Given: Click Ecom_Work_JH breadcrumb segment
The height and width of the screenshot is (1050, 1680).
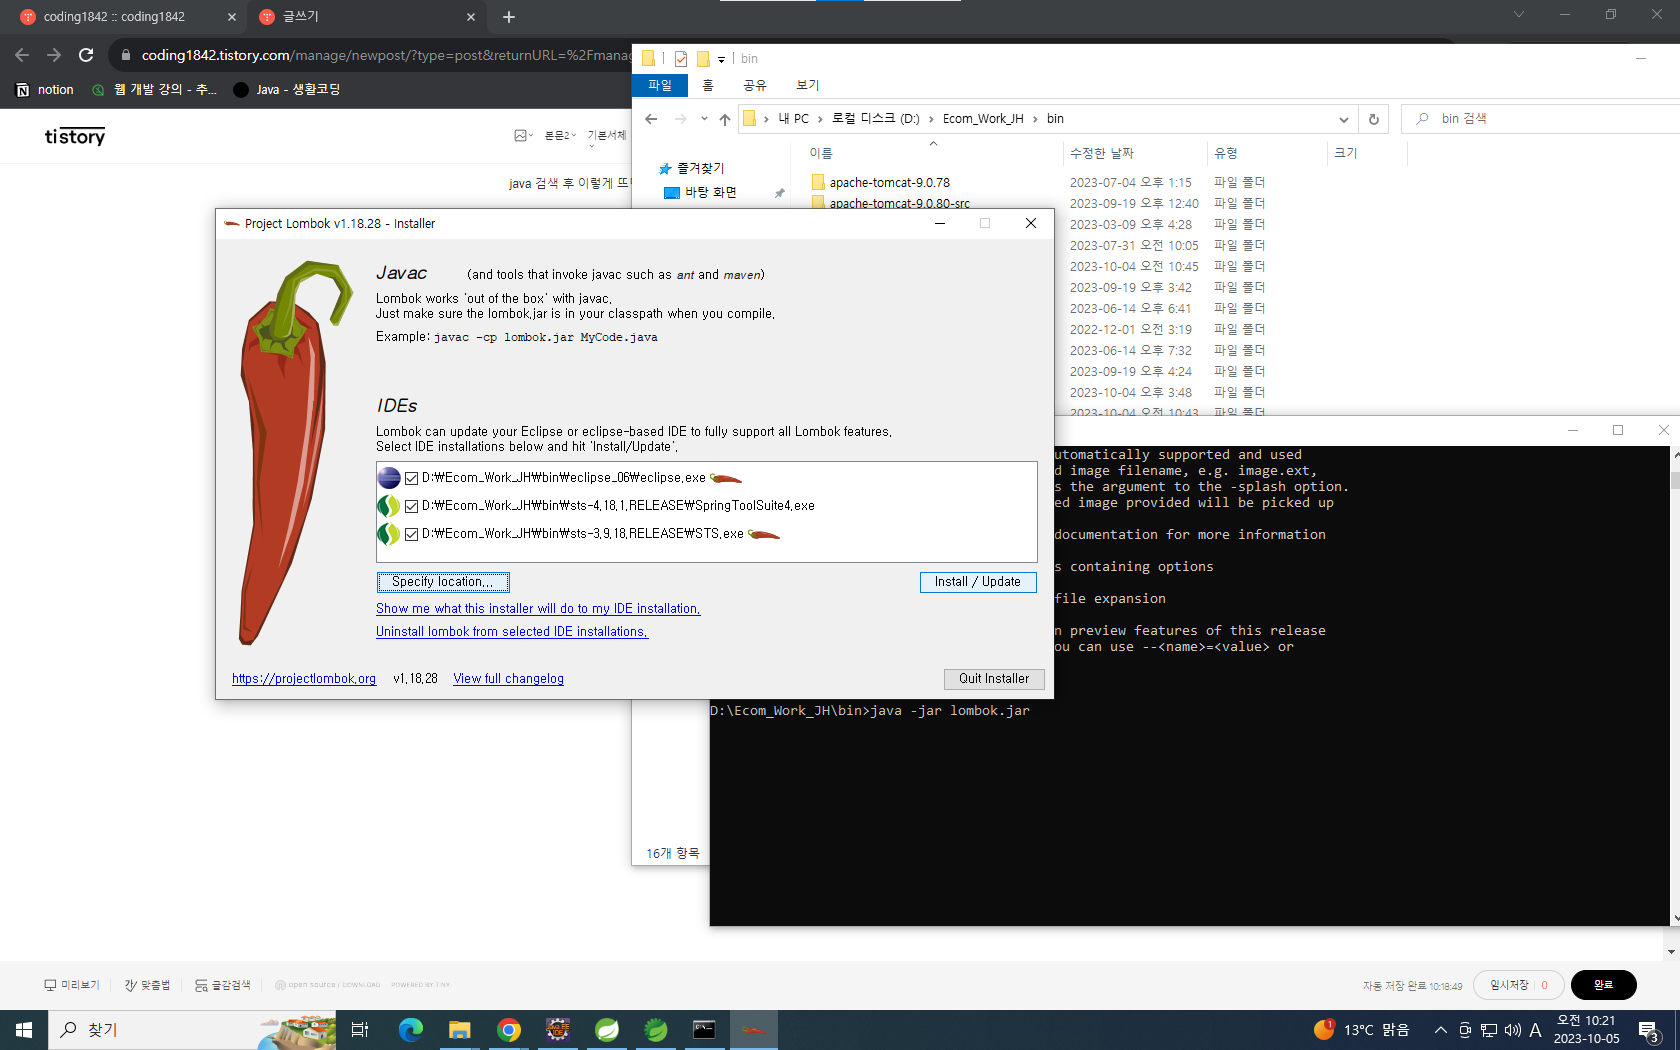Looking at the screenshot, I should [x=983, y=119].
